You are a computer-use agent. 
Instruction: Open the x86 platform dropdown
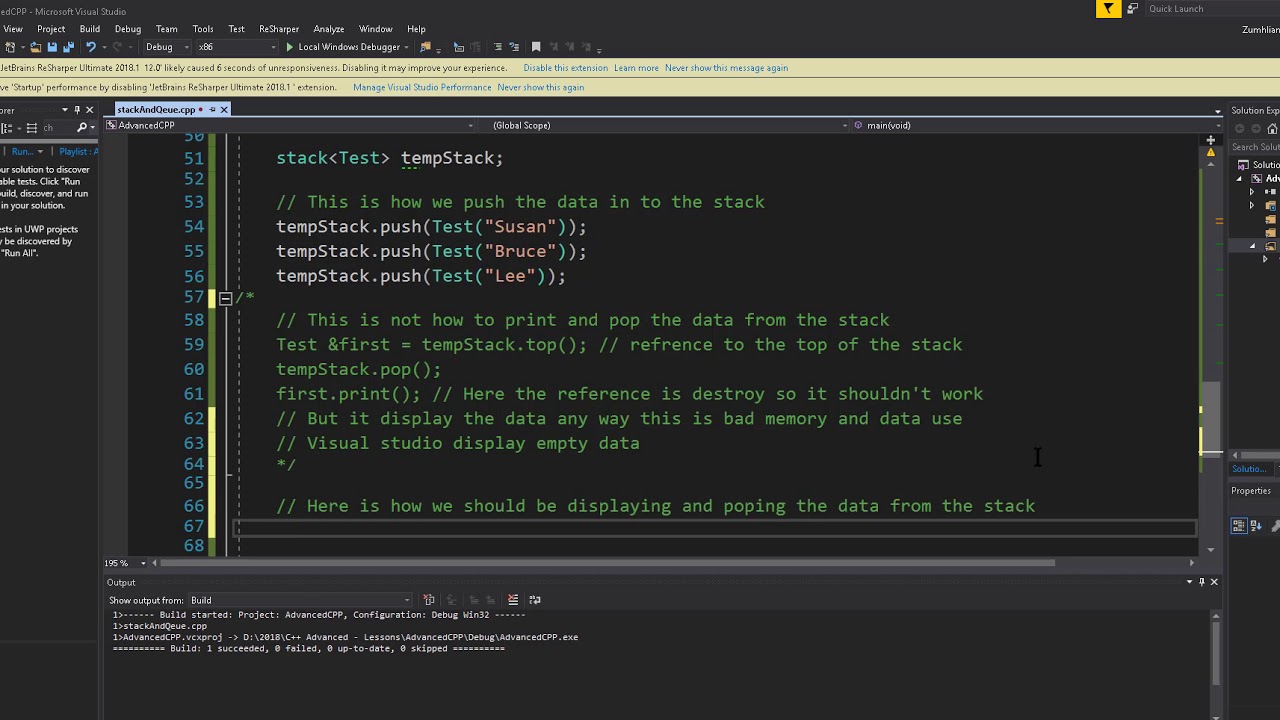click(236, 47)
